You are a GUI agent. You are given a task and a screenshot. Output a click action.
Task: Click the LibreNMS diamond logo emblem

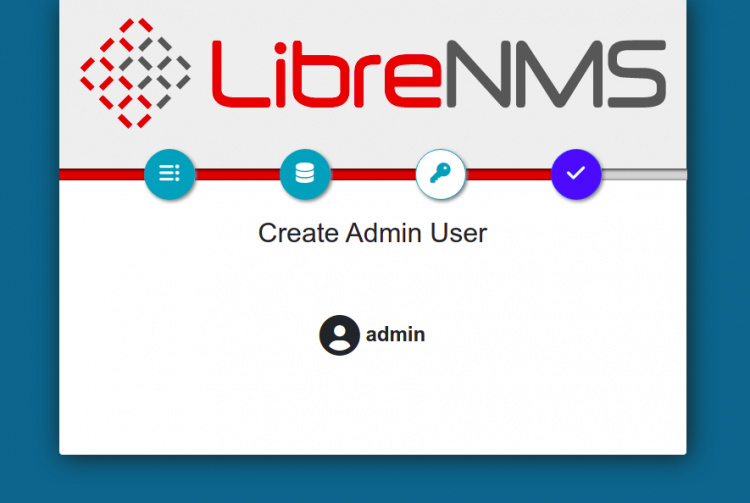pyautogui.click(x=135, y=73)
